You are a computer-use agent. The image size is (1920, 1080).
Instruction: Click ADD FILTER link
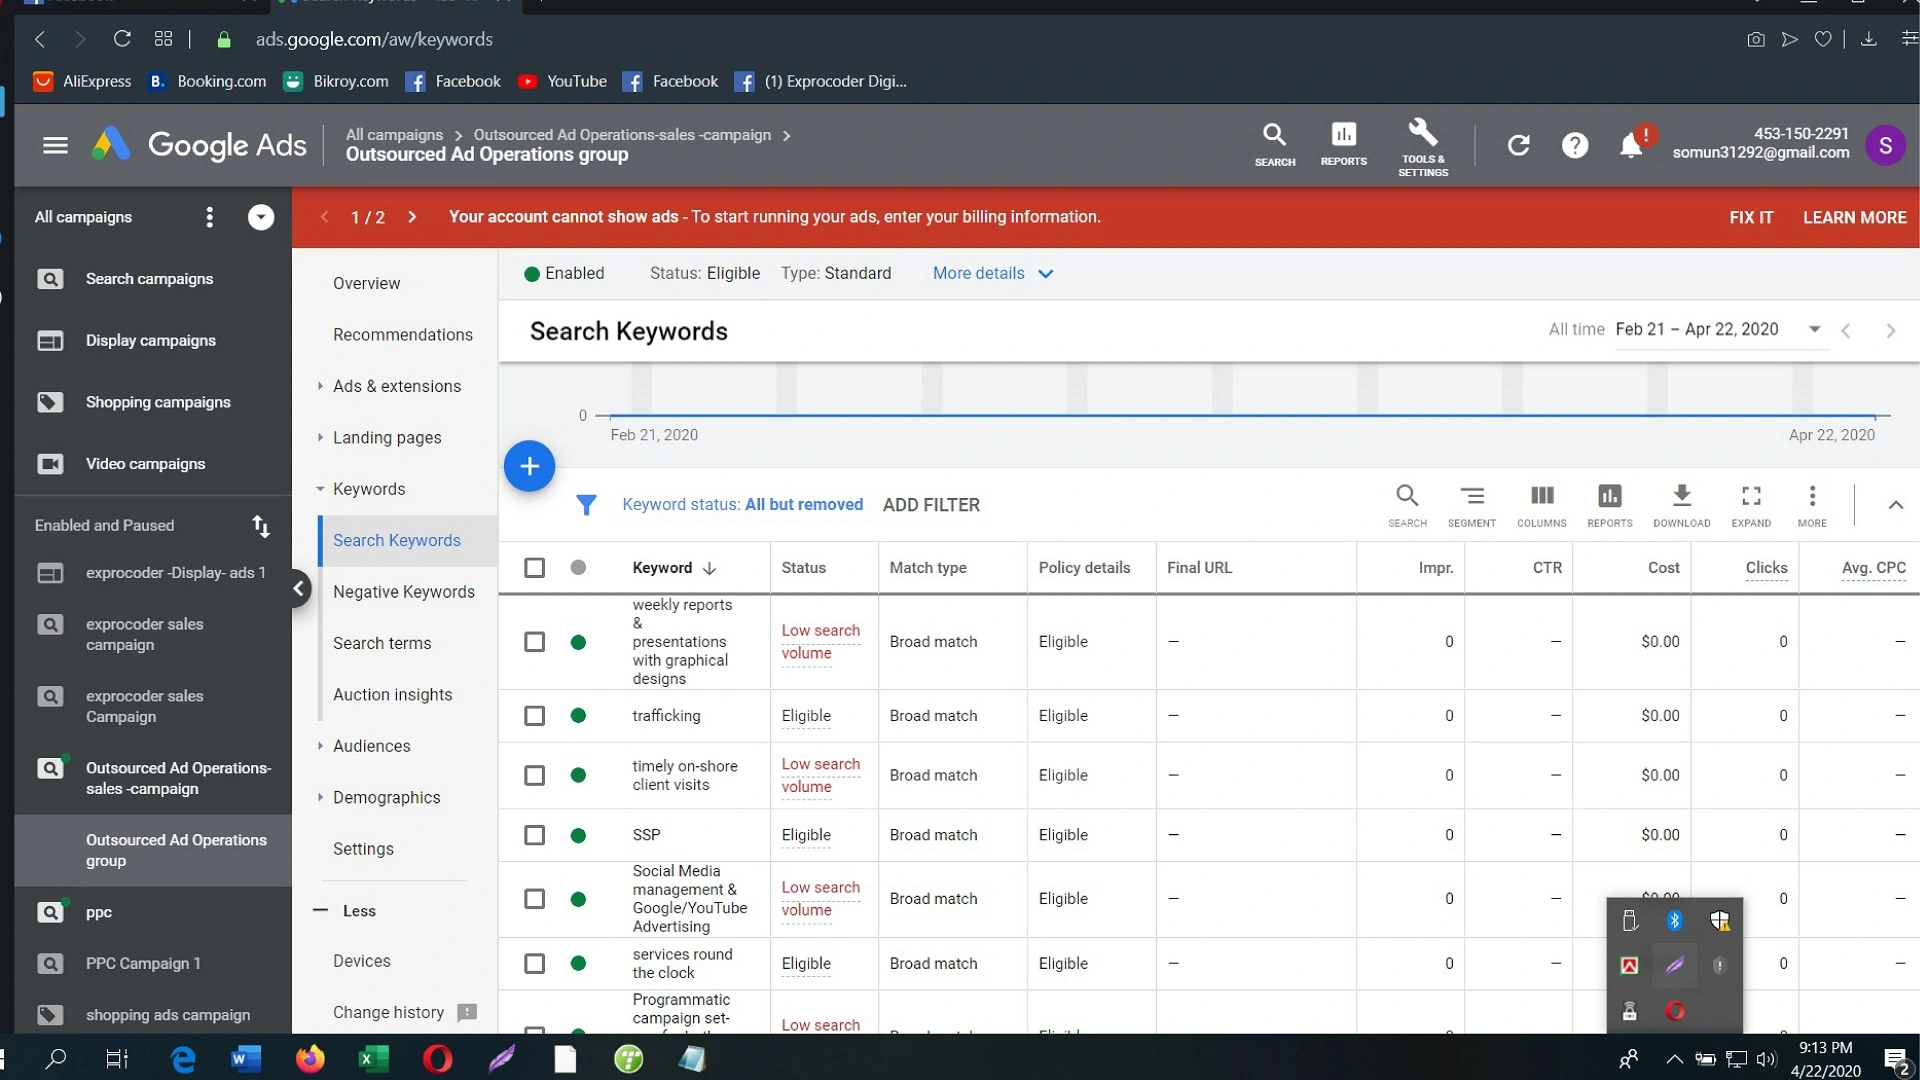point(930,505)
